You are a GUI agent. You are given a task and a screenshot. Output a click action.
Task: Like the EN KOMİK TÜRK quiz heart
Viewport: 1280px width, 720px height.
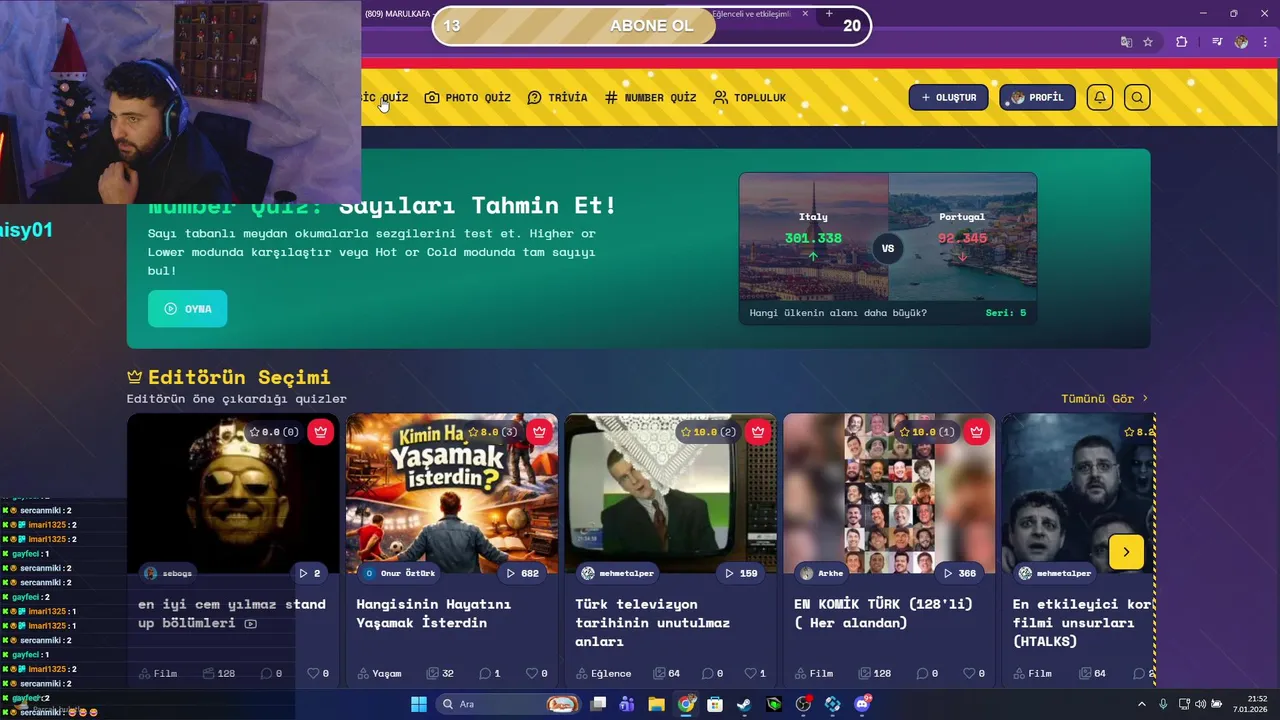(x=974, y=673)
